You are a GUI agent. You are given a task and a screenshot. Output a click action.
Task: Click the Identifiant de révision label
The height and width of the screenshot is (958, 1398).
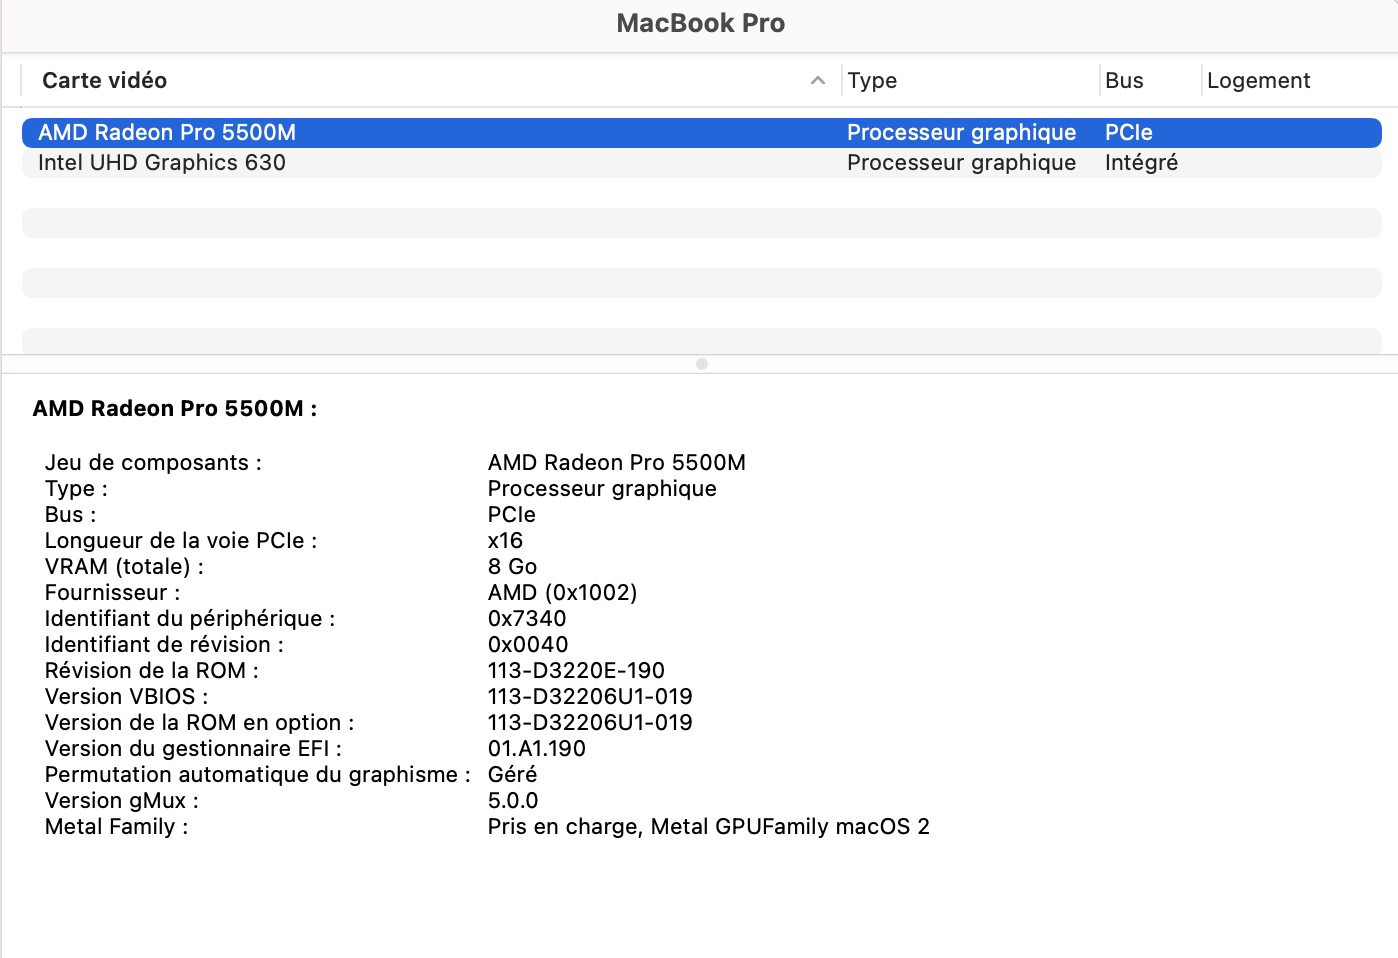click(x=164, y=644)
